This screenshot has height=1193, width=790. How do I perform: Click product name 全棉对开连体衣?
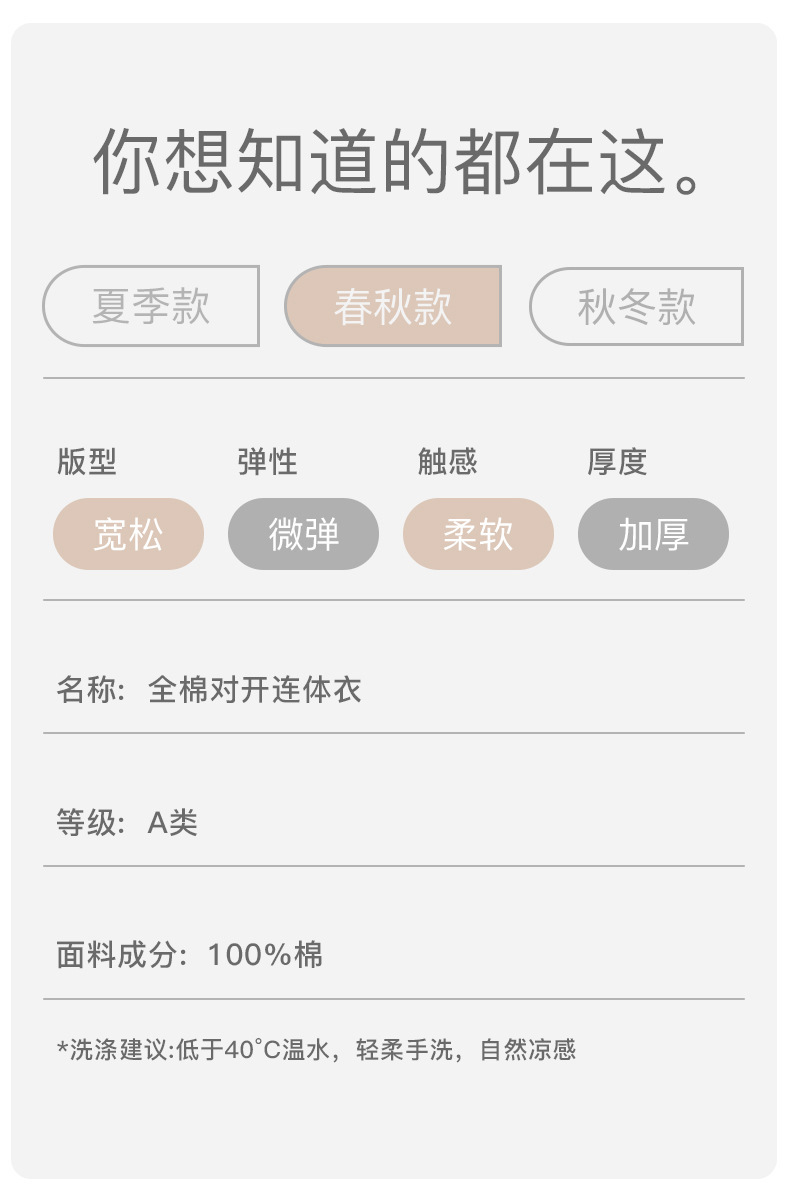tap(254, 690)
